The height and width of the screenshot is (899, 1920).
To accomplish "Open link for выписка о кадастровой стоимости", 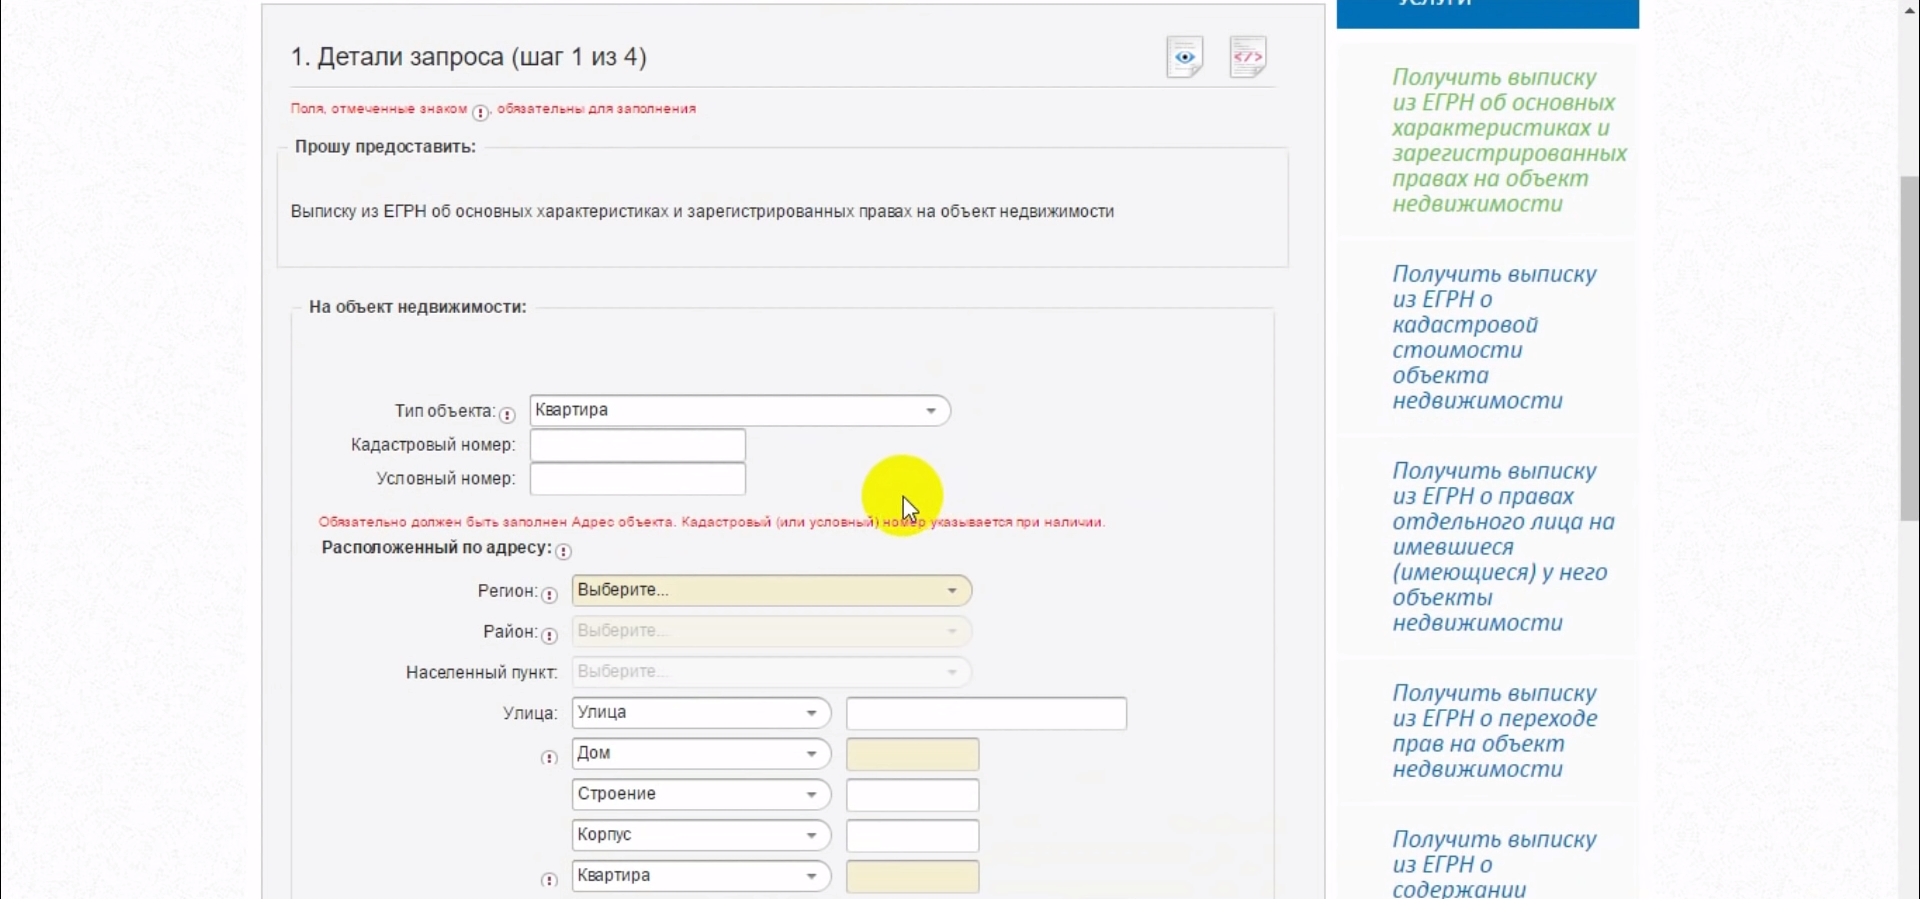I will coord(1494,338).
